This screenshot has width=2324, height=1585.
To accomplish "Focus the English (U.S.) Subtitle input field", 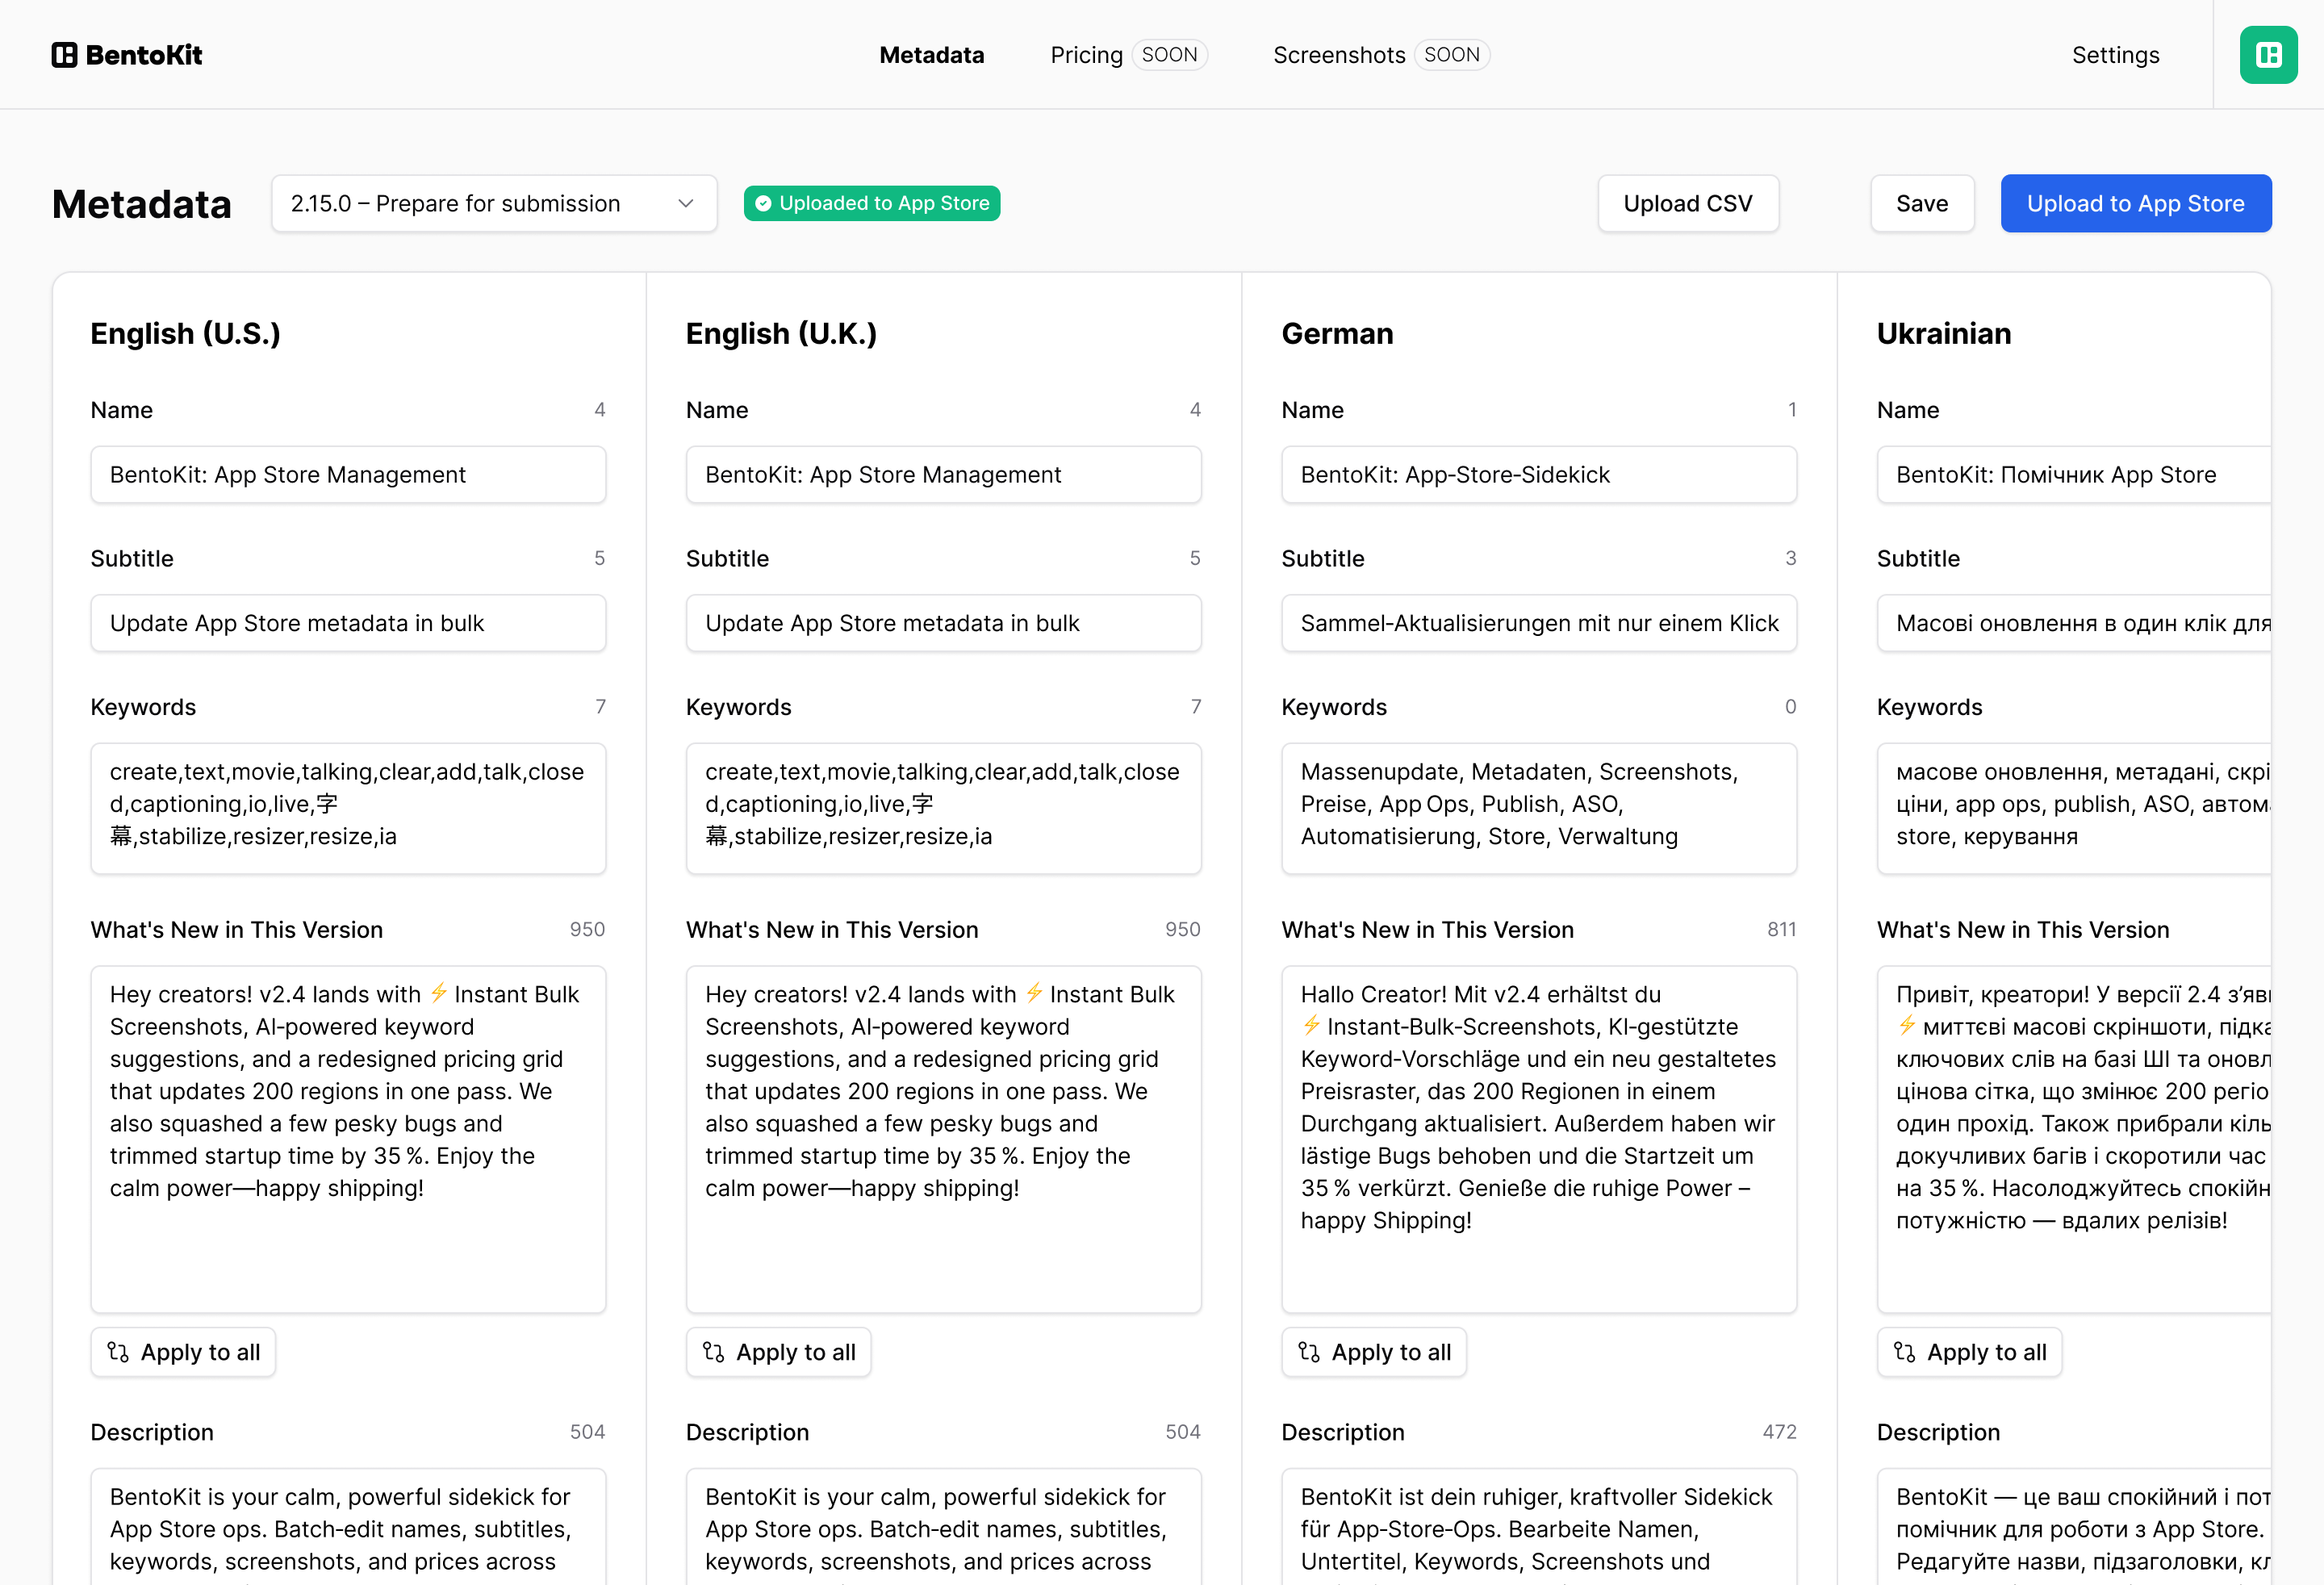I will point(348,623).
